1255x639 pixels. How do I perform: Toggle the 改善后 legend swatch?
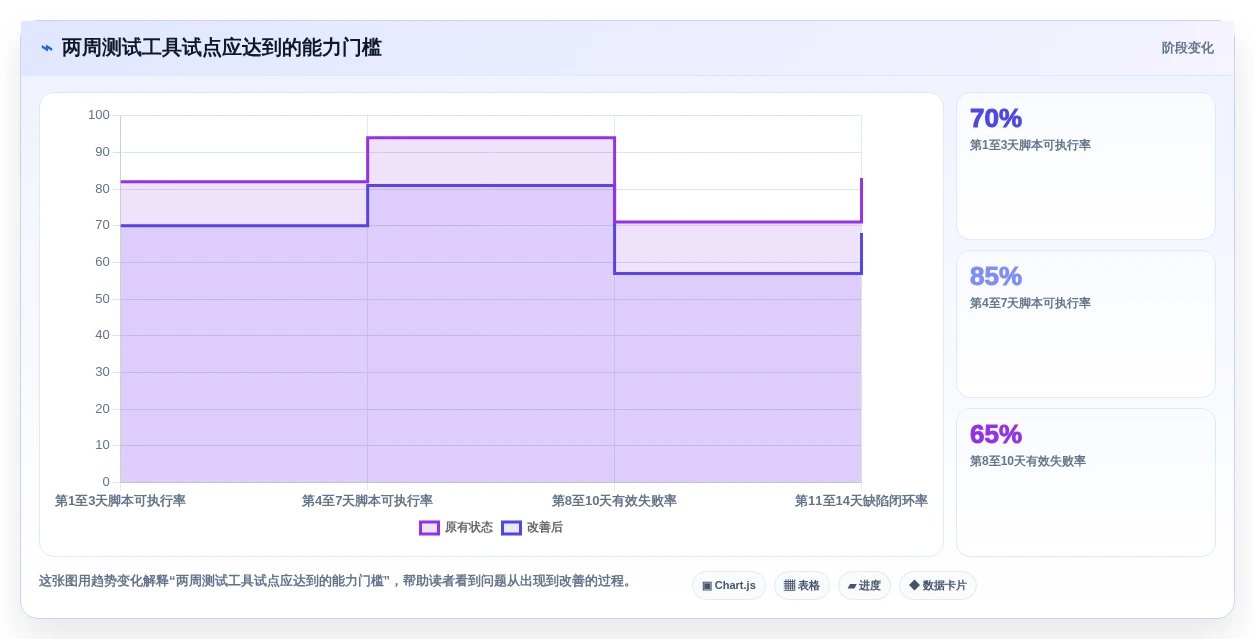511,528
